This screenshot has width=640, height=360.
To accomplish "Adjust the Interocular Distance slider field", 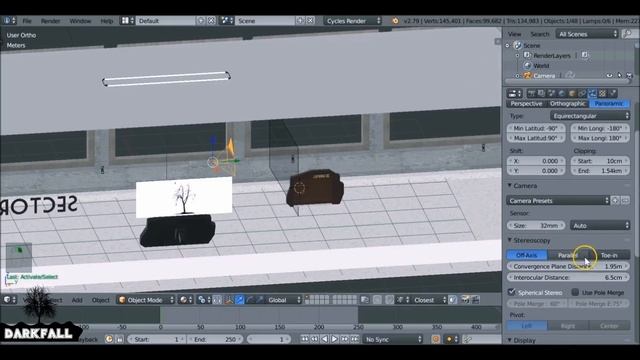I will (x=568, y=278).
